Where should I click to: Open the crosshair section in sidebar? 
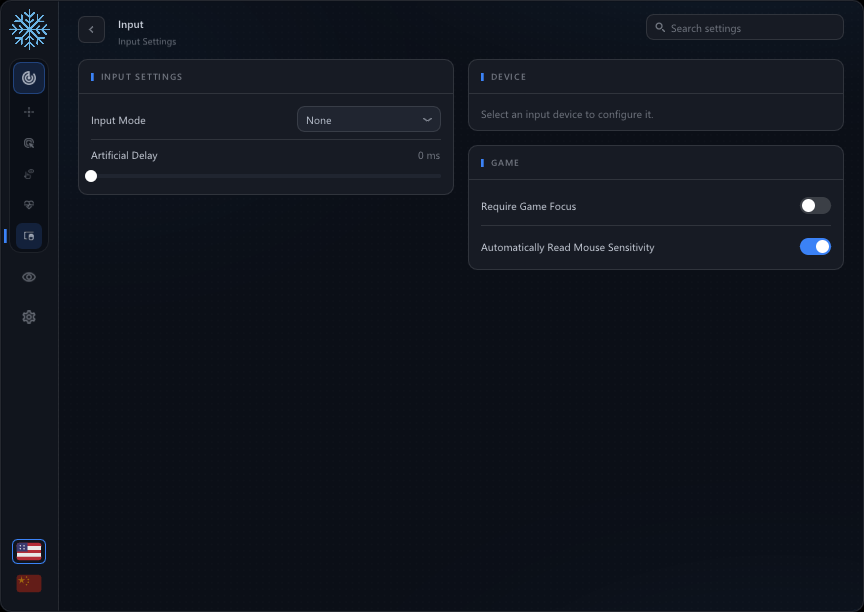(x=29, y=112)
